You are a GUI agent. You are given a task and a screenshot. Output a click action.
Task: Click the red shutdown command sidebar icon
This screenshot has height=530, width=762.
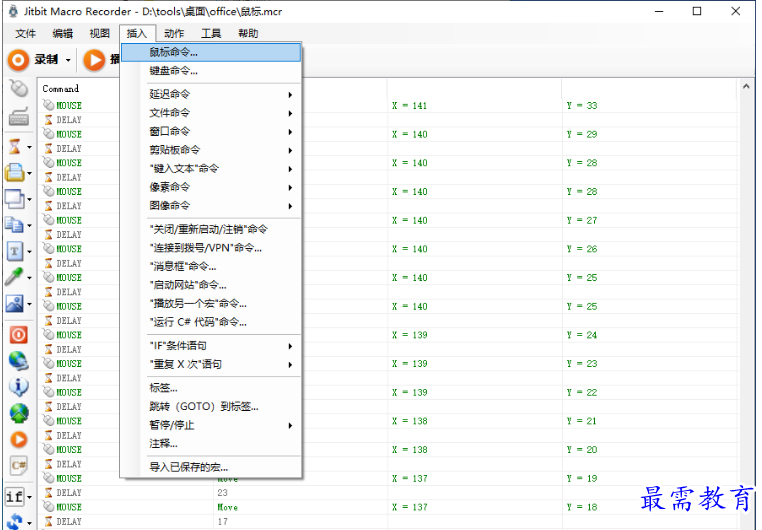click(x=18, y=335)
